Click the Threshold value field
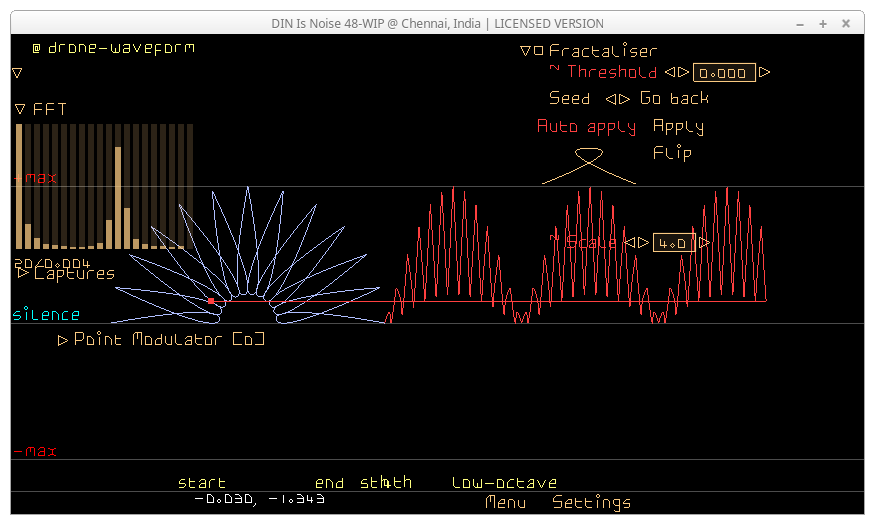 [x=724, y=73]
